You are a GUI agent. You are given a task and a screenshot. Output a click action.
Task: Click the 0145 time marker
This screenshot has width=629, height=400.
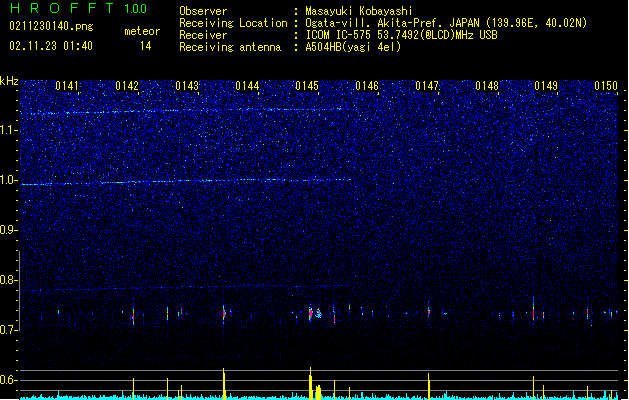pyautogui.click(x=307, y=86)
